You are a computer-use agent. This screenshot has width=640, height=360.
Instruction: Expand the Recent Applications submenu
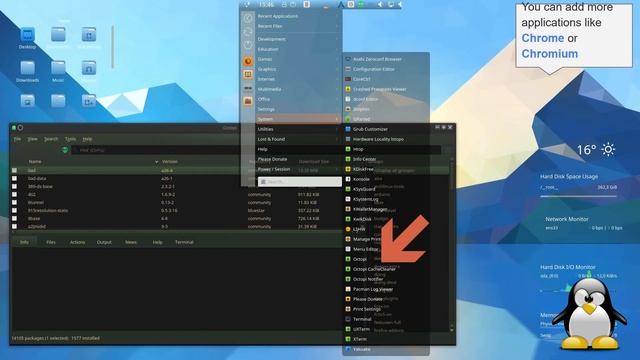(x=298, y=16)
